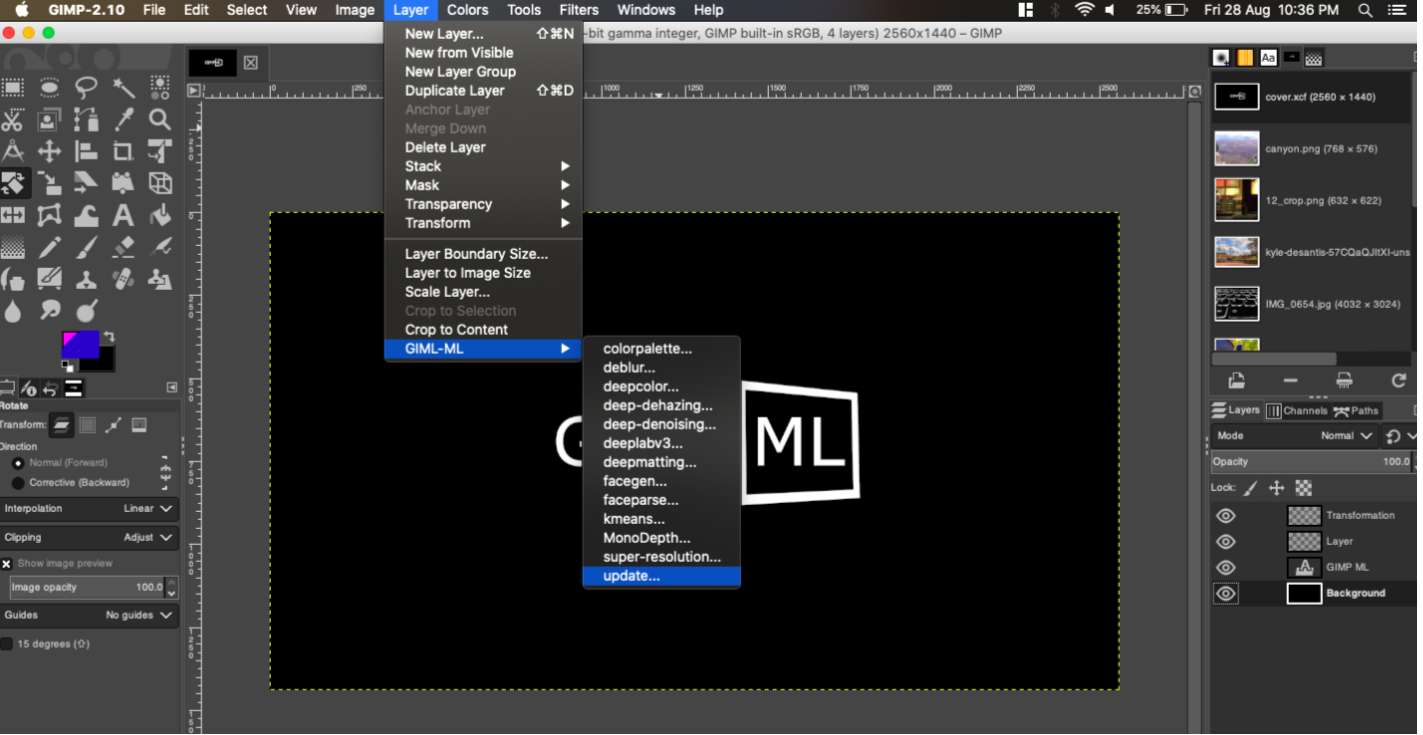Select the Paintbrush tool

pos(86,249)
